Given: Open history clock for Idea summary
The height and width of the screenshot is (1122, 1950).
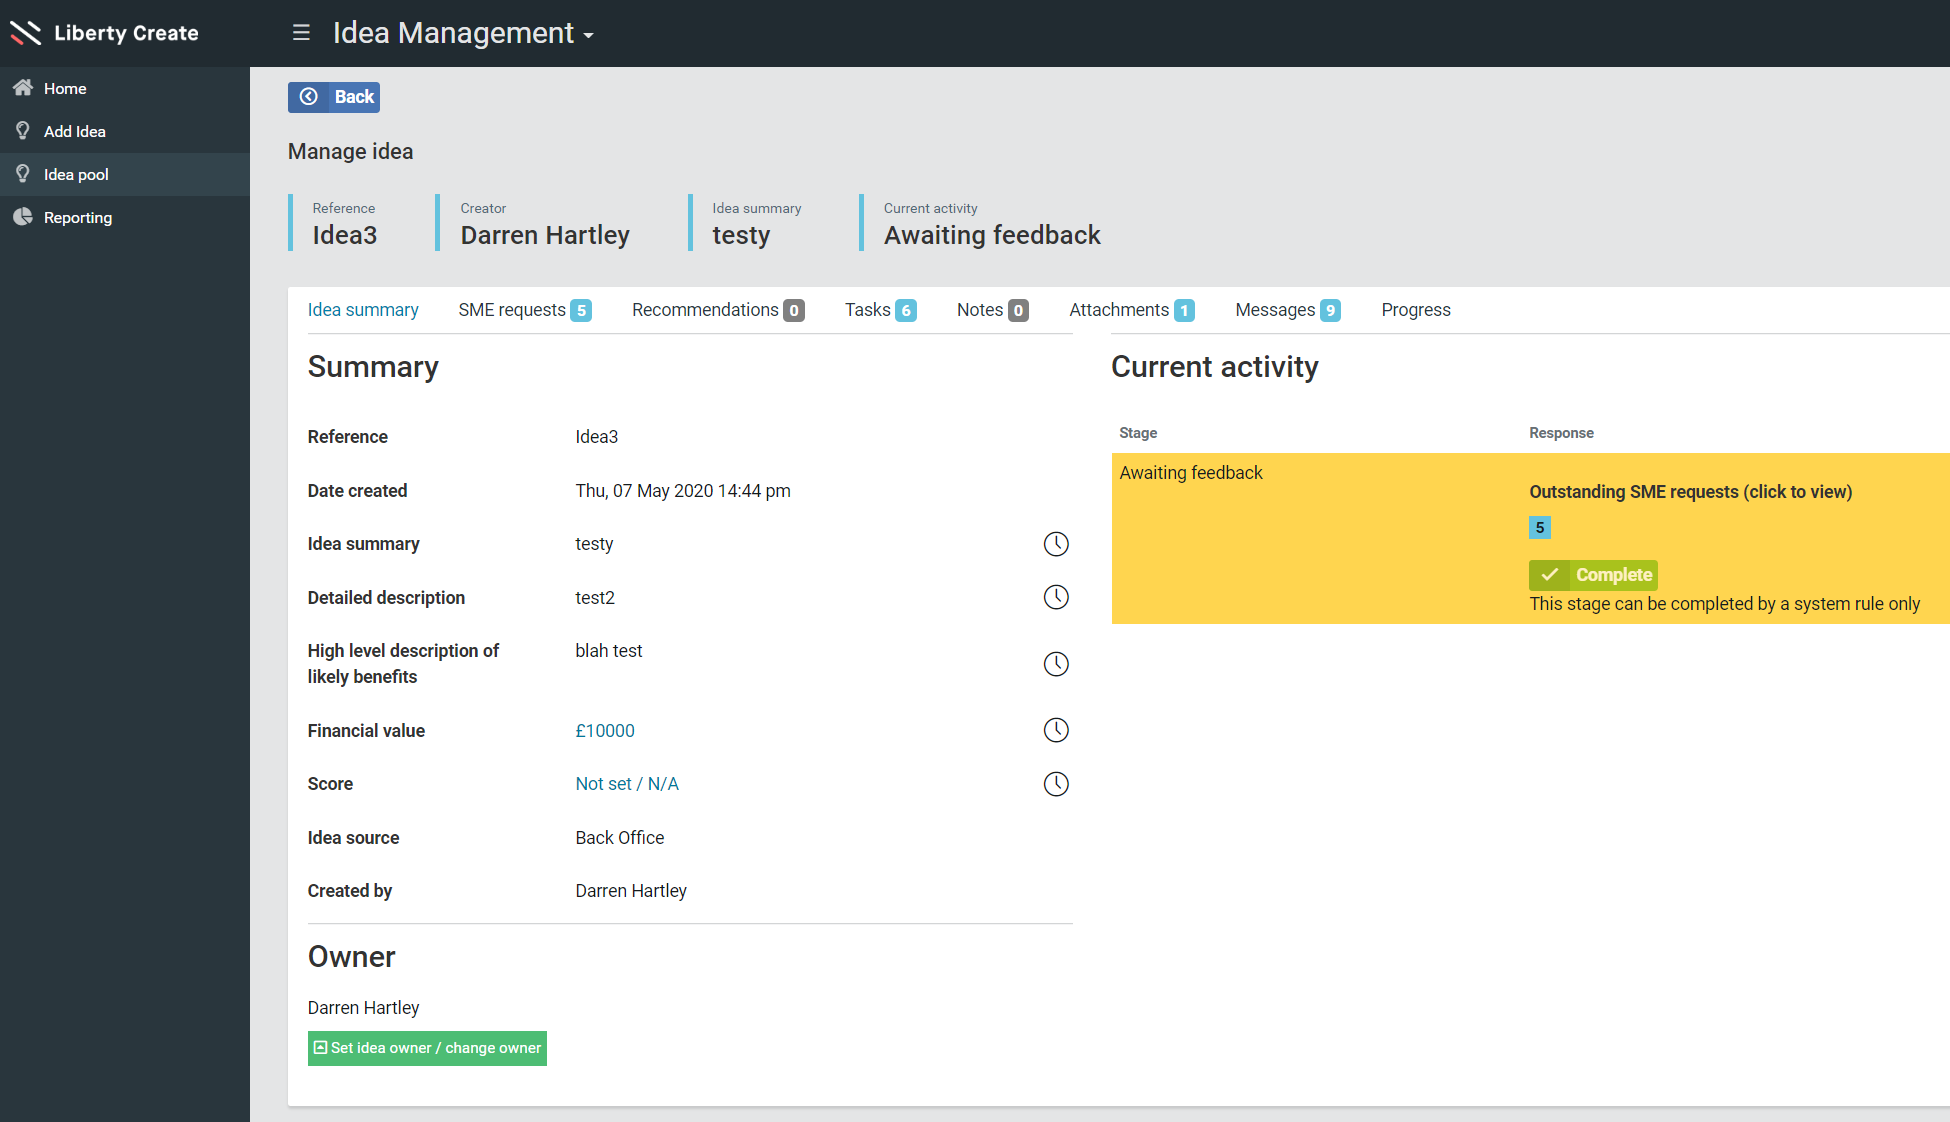Looking at the screenshot, I should (x=1056, y=544).
